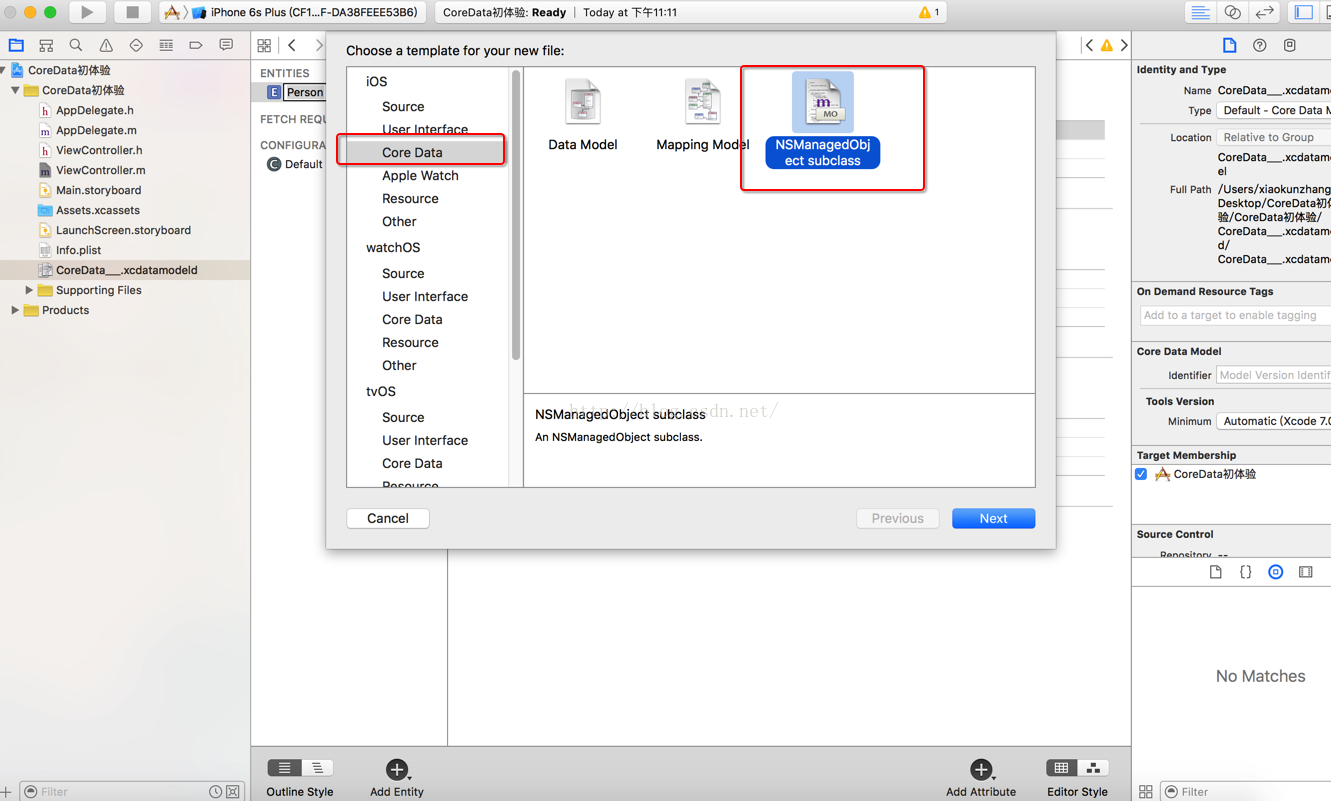Open the Add Entity menu
The width and height of the screenshot is (1331, 801).
tap(397, 769)
